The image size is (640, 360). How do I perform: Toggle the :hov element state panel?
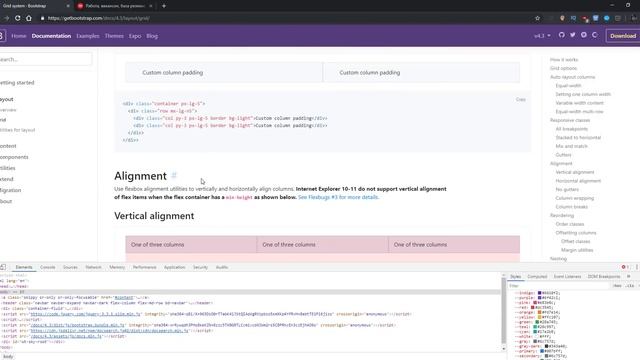click(x=618, y=286)
